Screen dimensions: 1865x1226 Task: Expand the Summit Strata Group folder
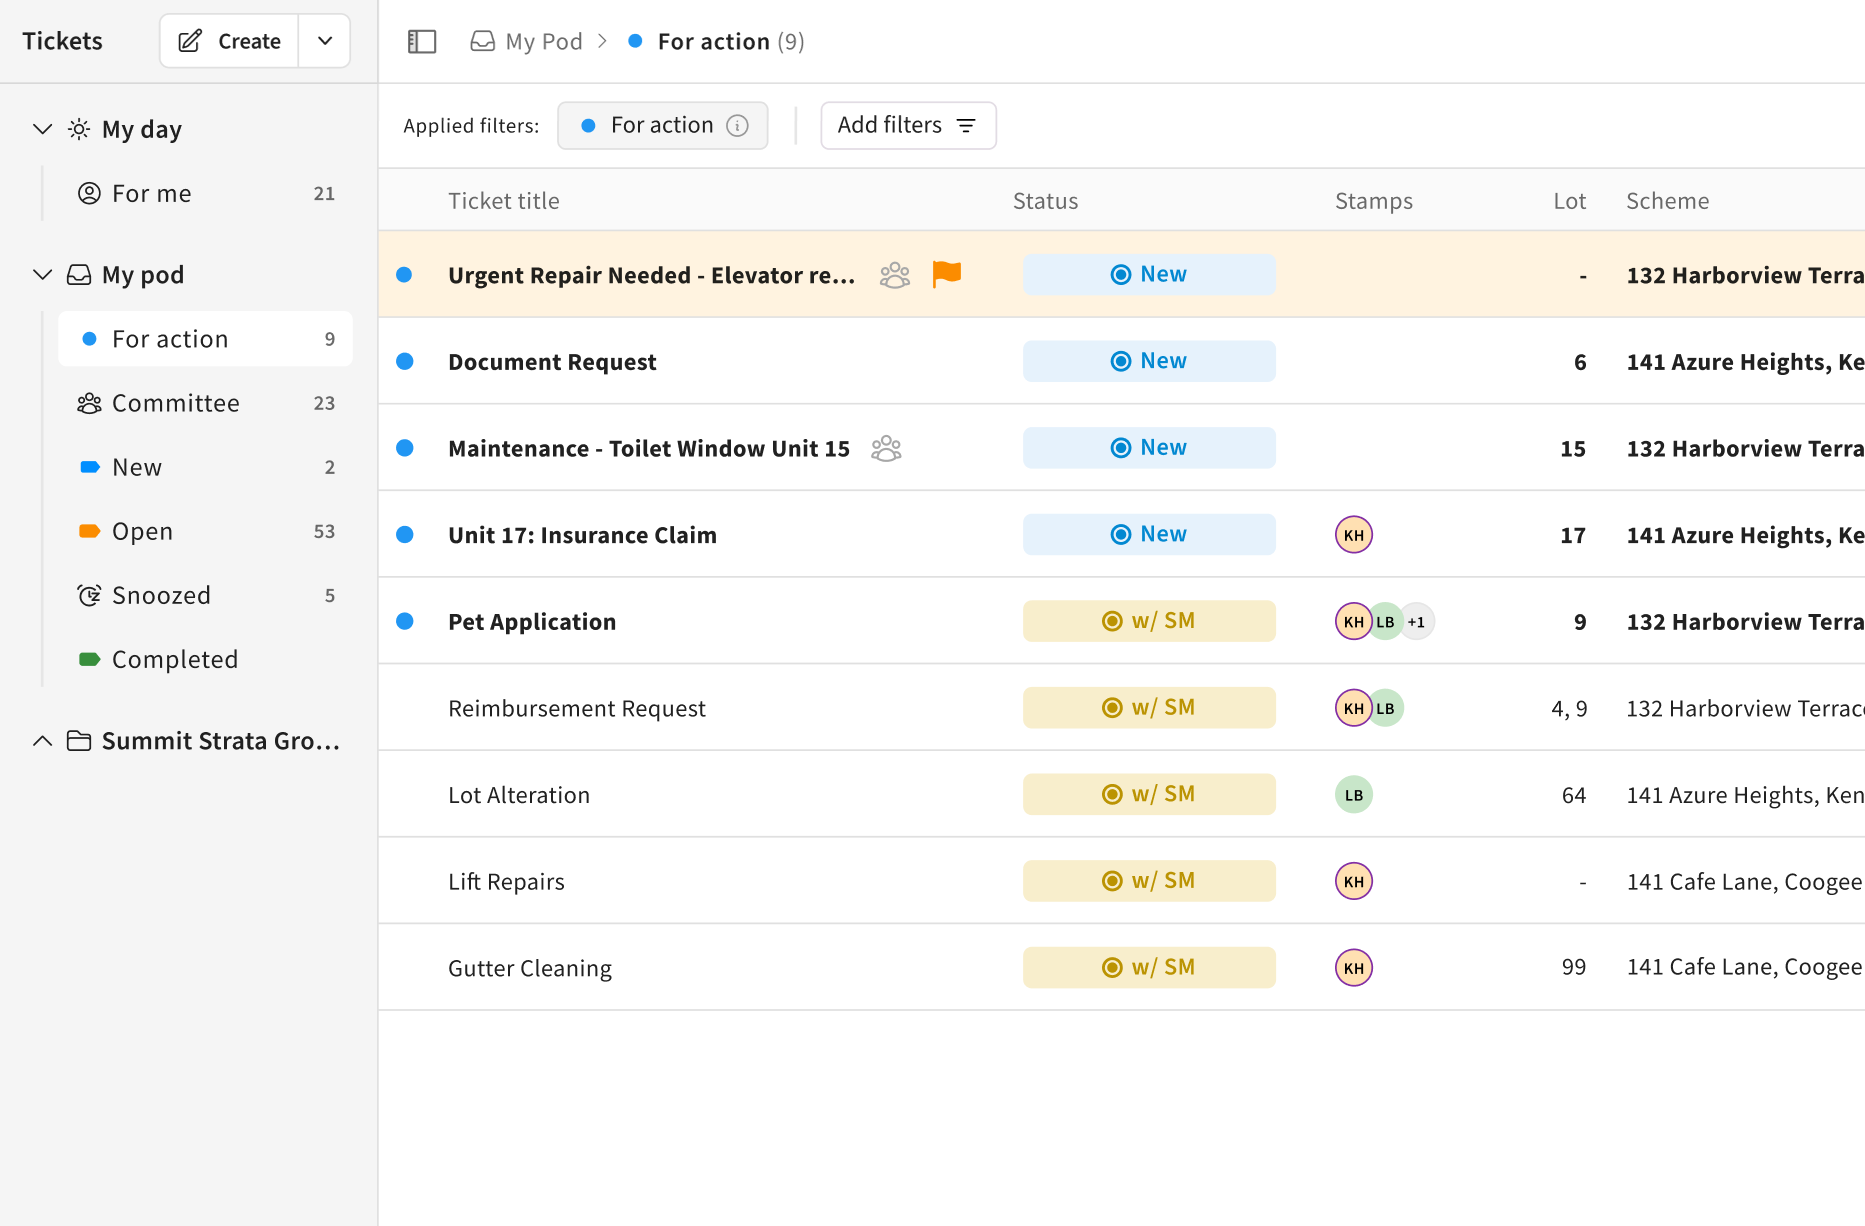point(42,741)
